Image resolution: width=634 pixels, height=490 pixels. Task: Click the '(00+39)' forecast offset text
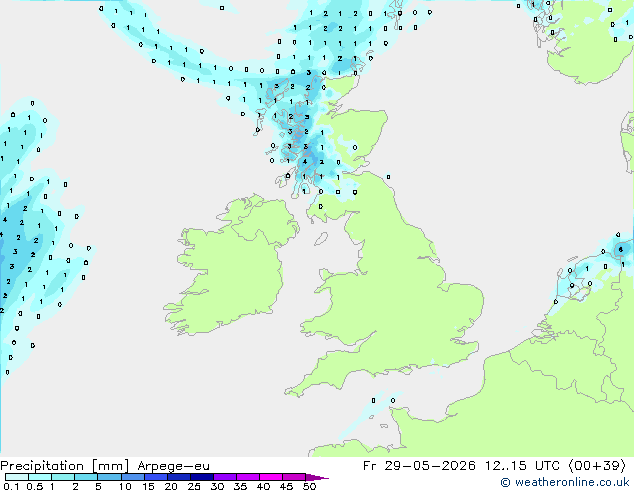(x=597, y=466)
